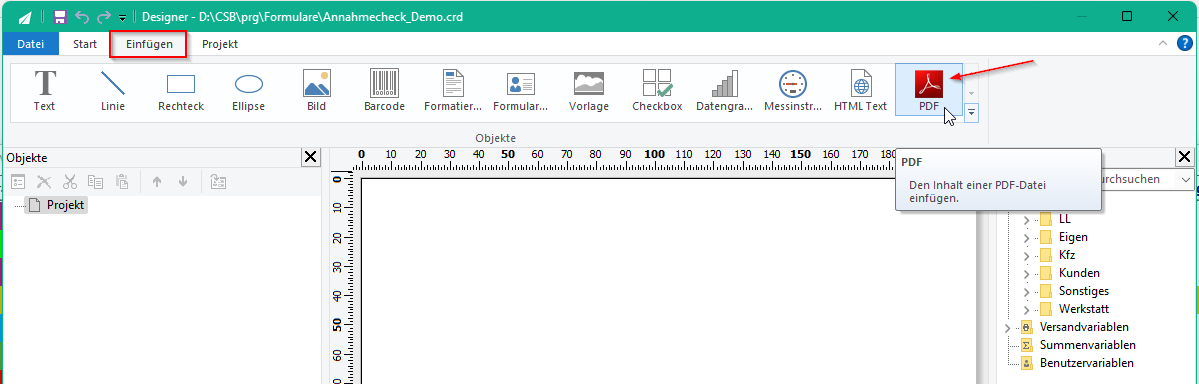The image size is (1199, 384).
Task: Open the Datei menu tab
Action: (x=31, y=44)
